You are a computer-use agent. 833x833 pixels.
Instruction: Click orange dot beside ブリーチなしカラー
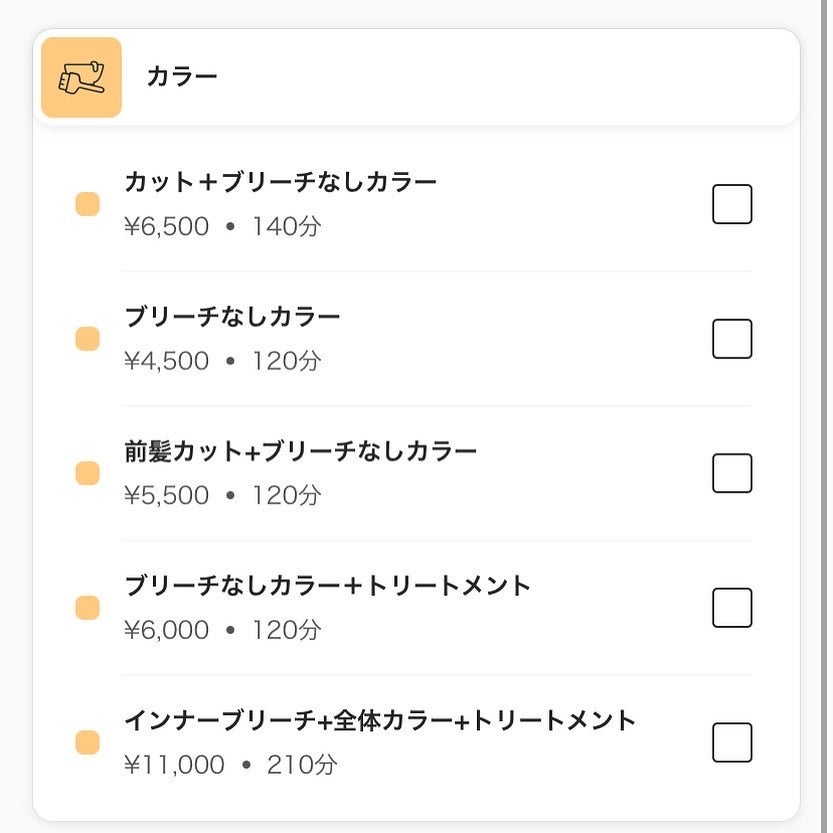coord(88,339)
